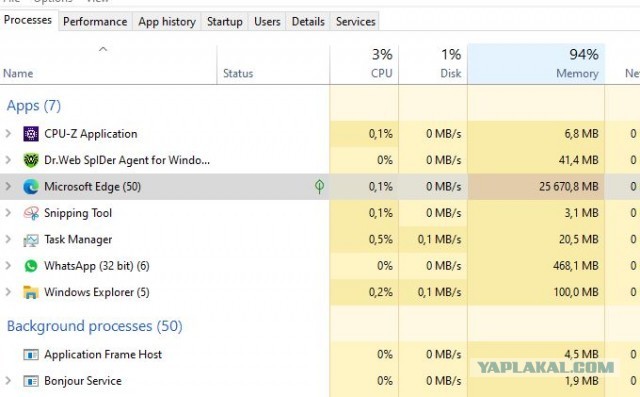Click the Background processes (50) heading
Viewport: 640px width, 397px height.
tap(95, 326)
